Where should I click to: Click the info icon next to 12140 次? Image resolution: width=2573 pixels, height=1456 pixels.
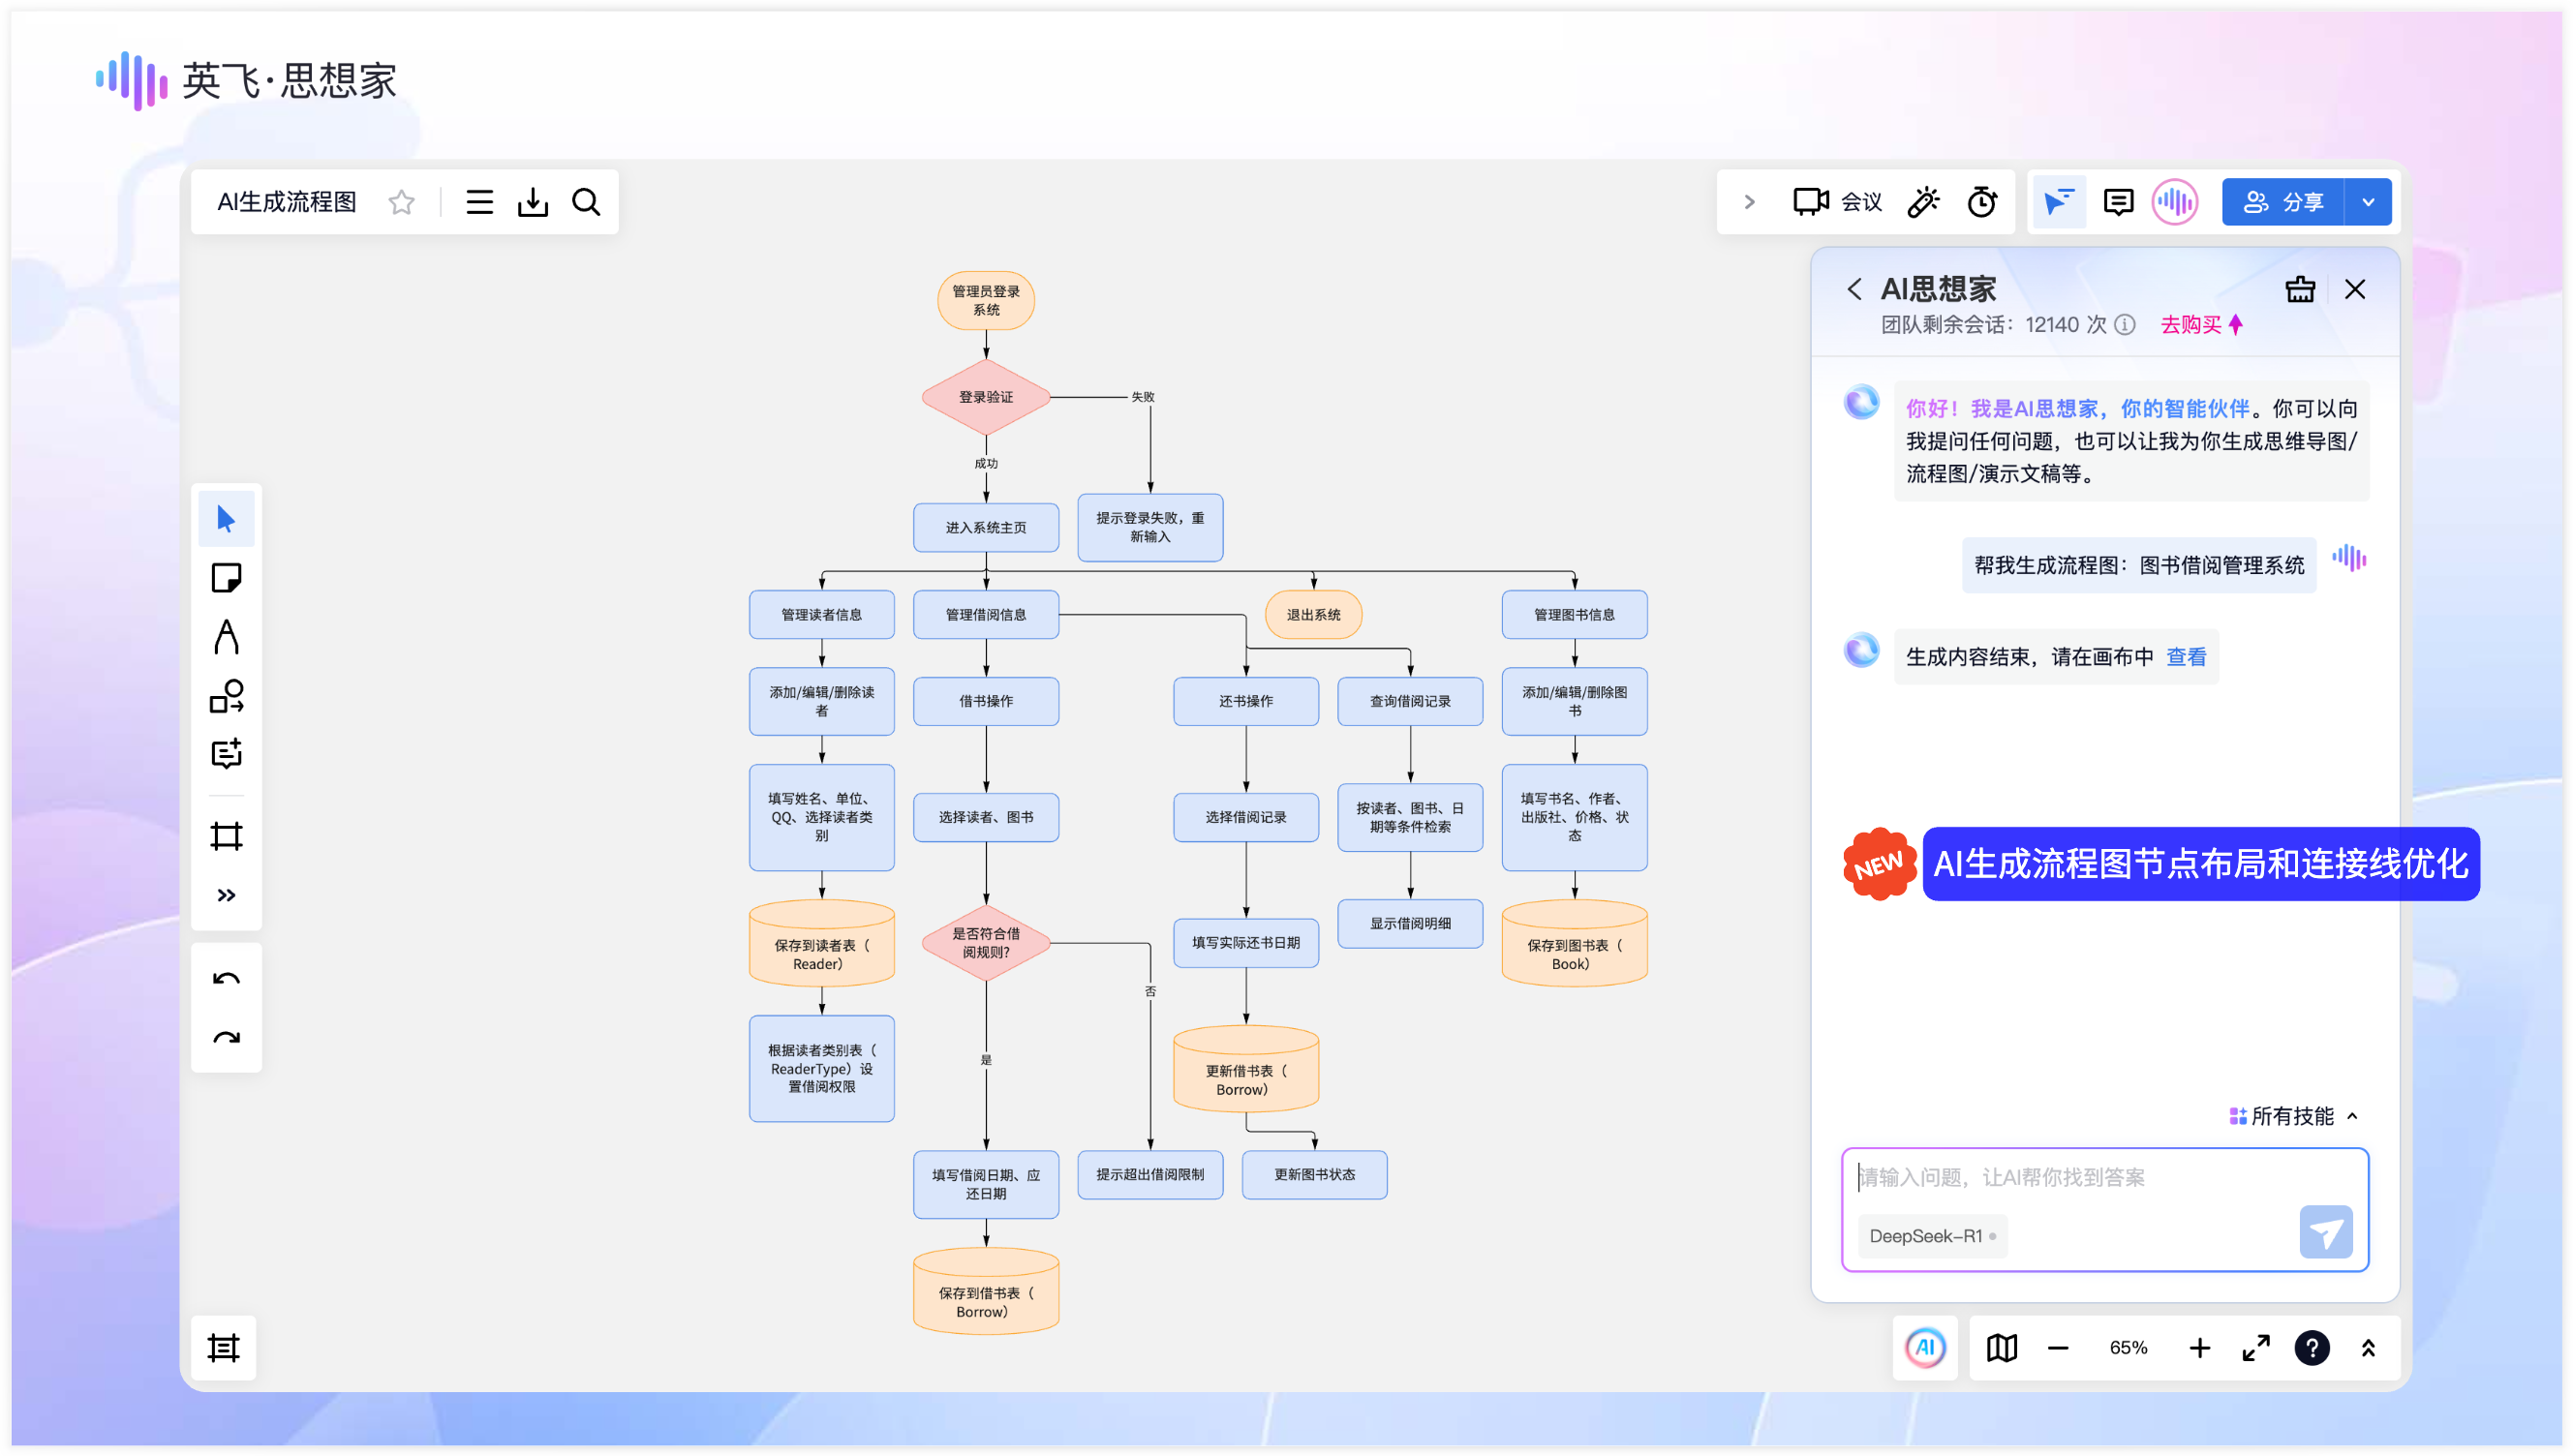2125,325
